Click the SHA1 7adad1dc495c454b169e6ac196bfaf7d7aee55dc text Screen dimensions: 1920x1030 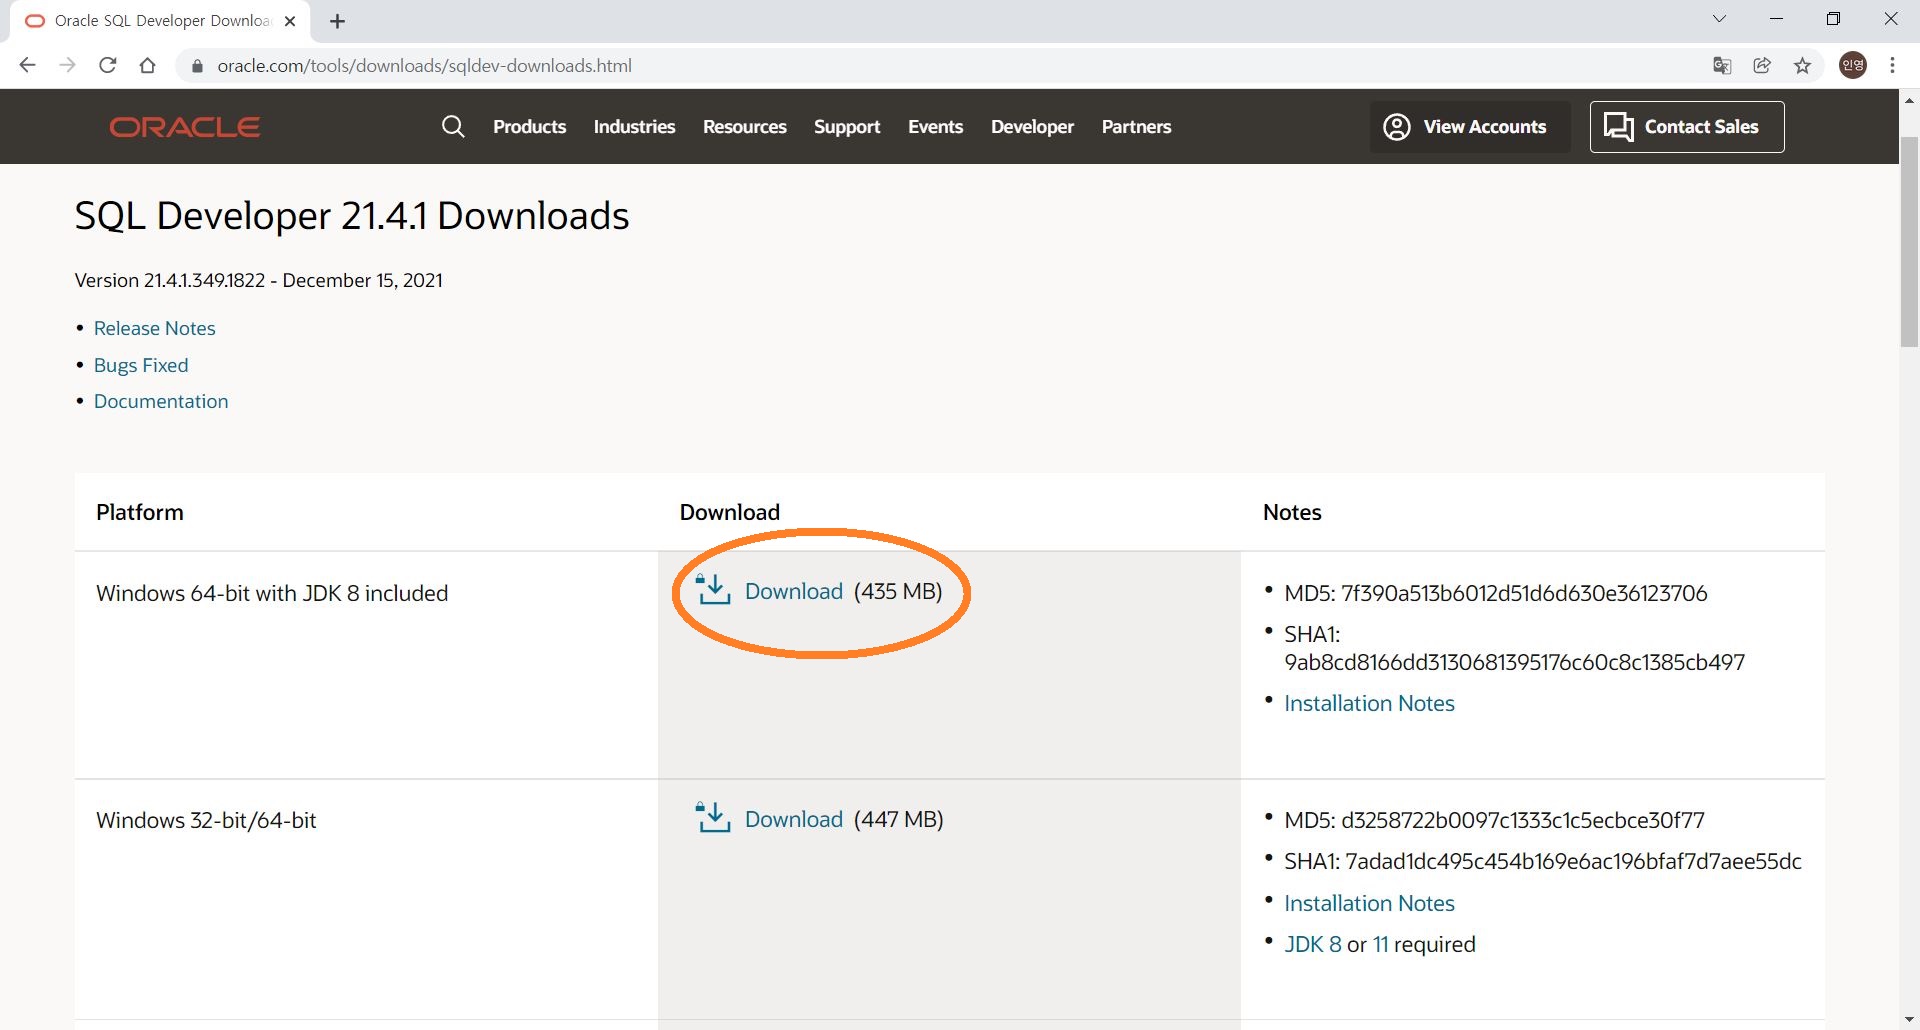tap(1542, 861)
